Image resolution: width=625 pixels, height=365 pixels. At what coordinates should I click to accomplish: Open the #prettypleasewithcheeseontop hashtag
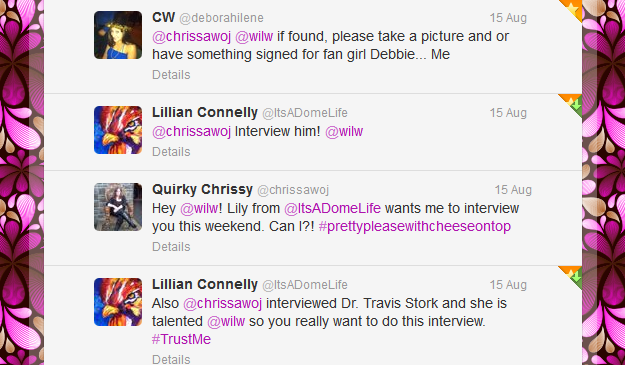(x=415, y=226)
